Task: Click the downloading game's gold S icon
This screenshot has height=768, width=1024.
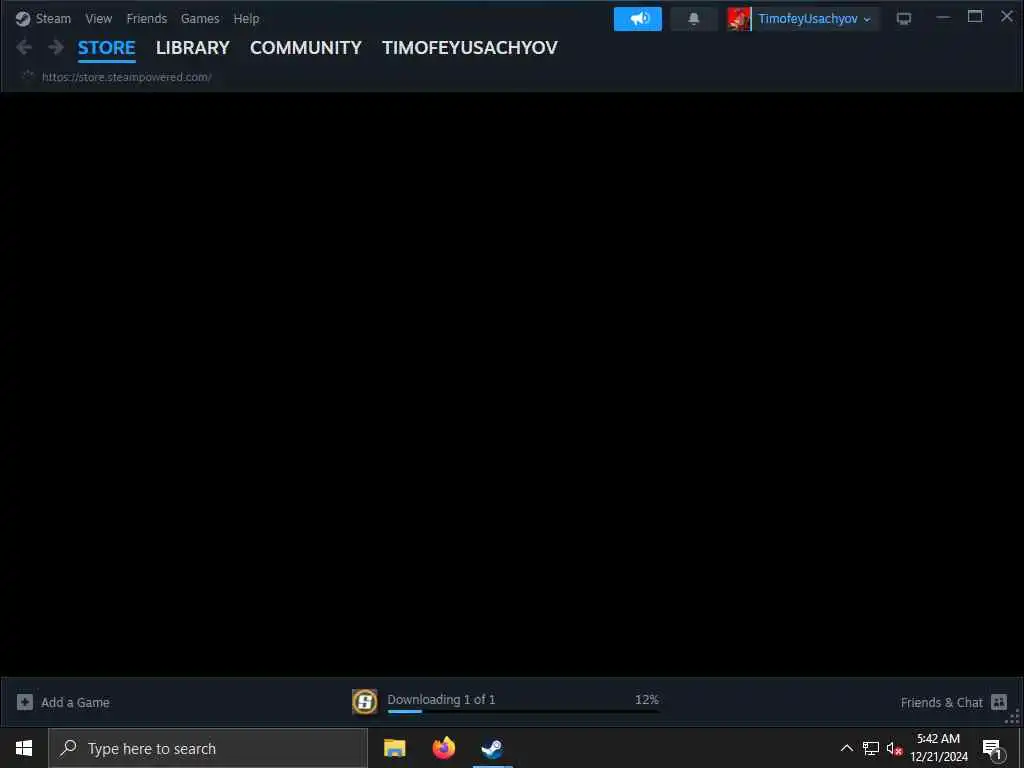Action: tap(364, 702)
